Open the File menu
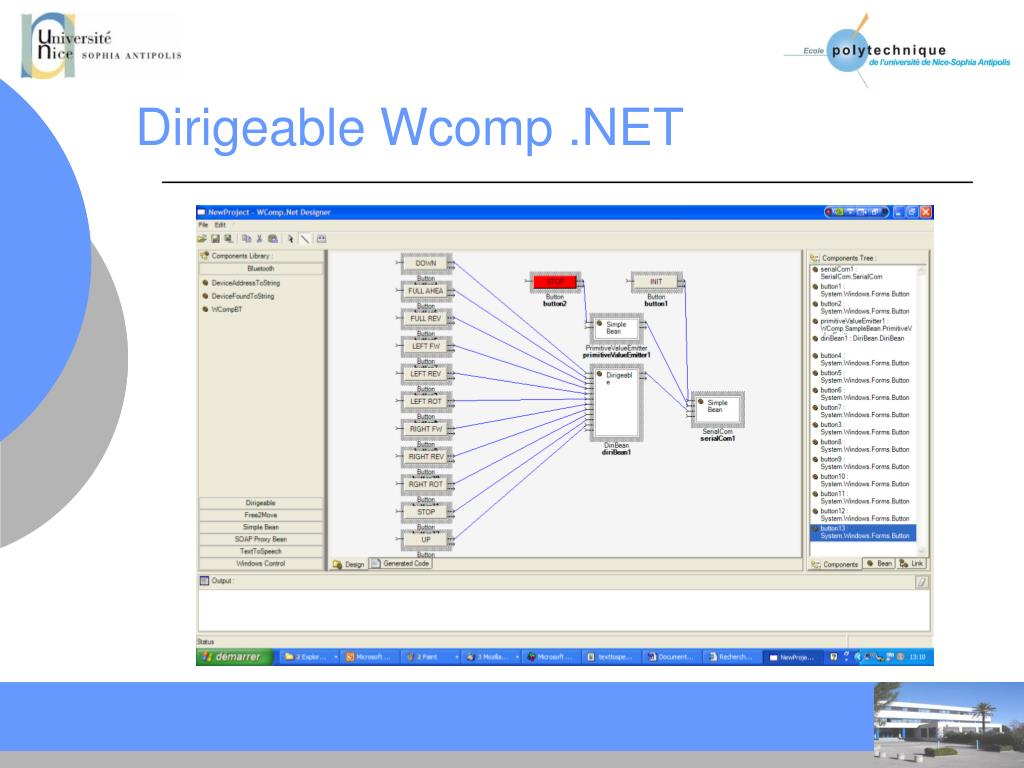 (203, 225)
